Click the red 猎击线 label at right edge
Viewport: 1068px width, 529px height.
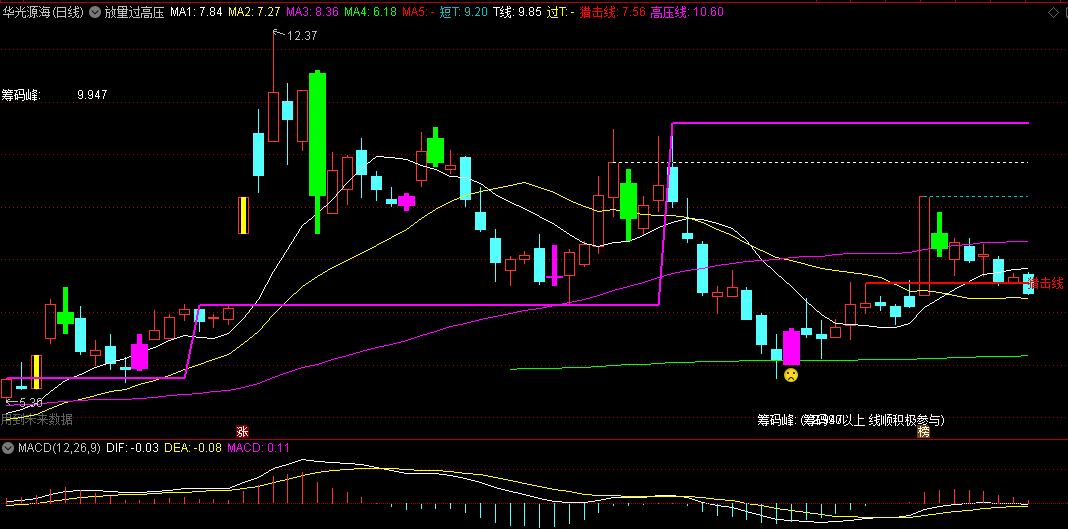(1047, 283)
